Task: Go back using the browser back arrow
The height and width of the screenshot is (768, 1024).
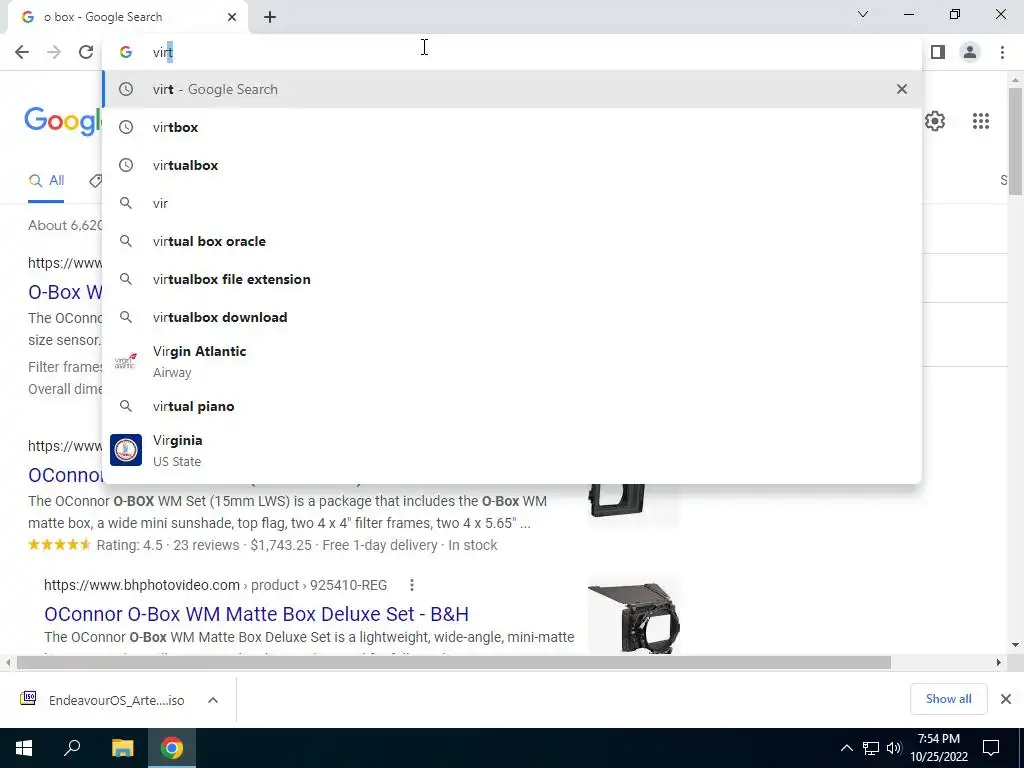Action: point(22,52)
